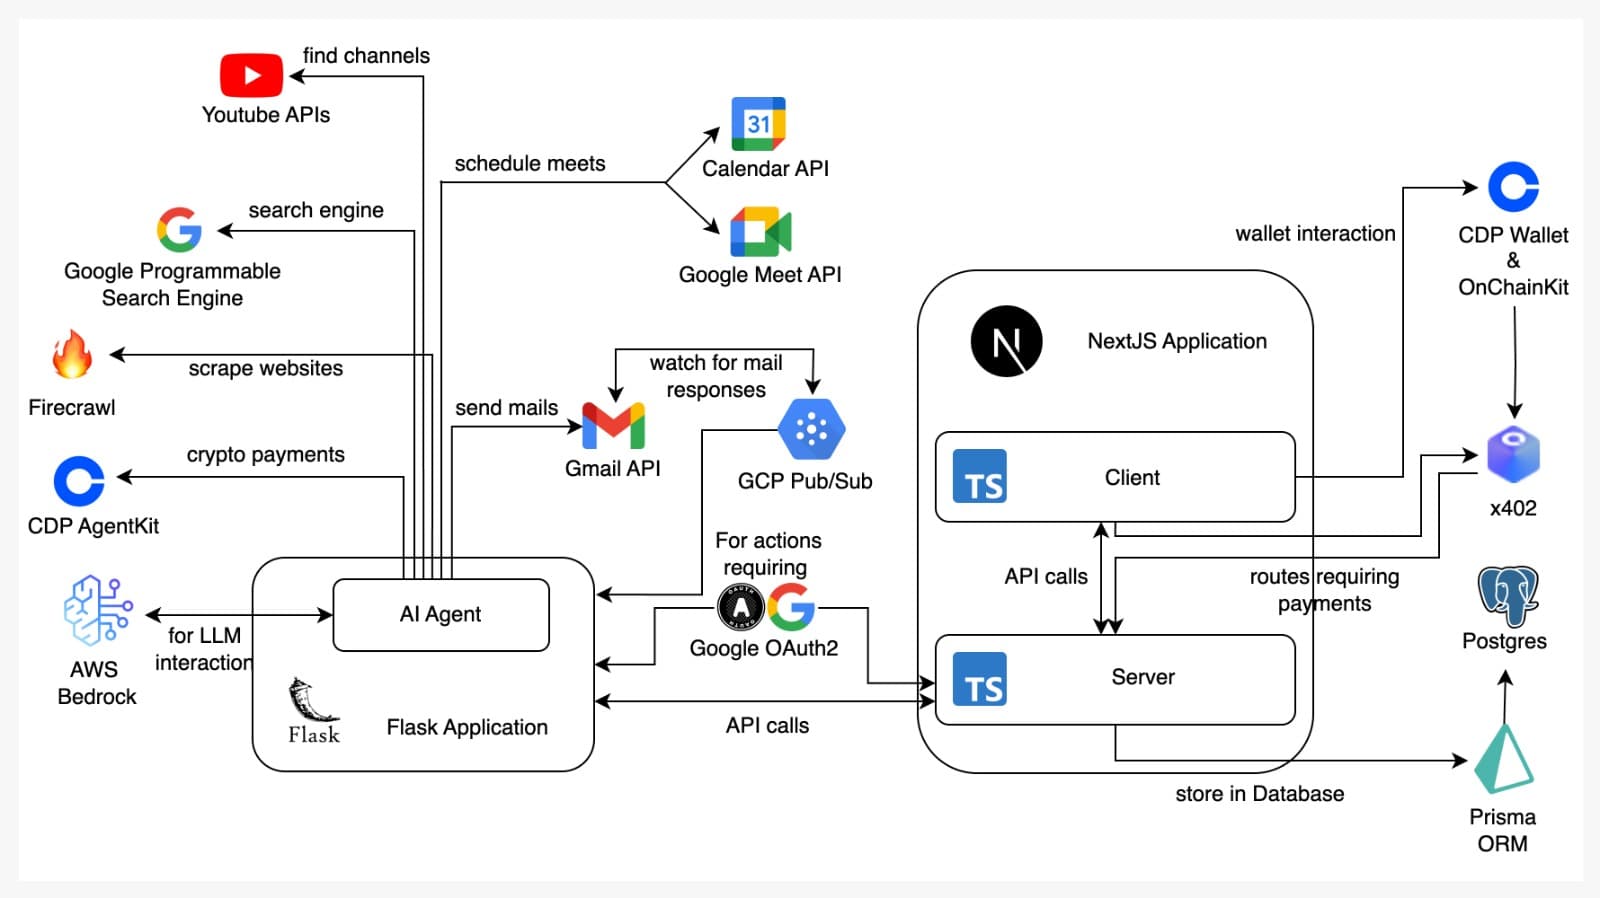This screenshot has width=1600, height=898.
Task: Select 'CDP Wallet & OnChainKit' text
Action: 1513,261
